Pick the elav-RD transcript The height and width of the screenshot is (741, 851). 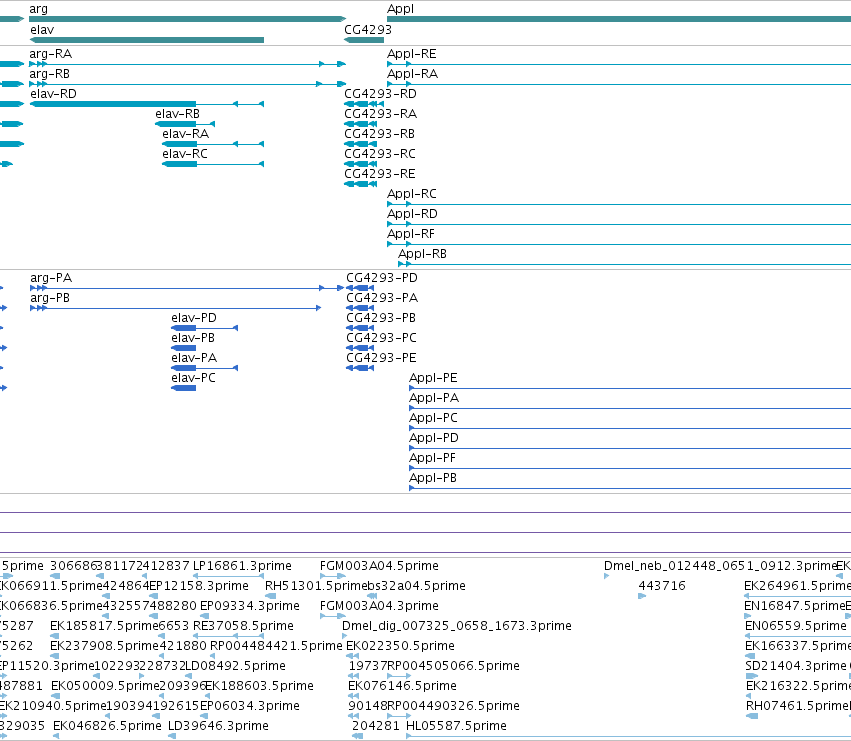pos(54,94)
